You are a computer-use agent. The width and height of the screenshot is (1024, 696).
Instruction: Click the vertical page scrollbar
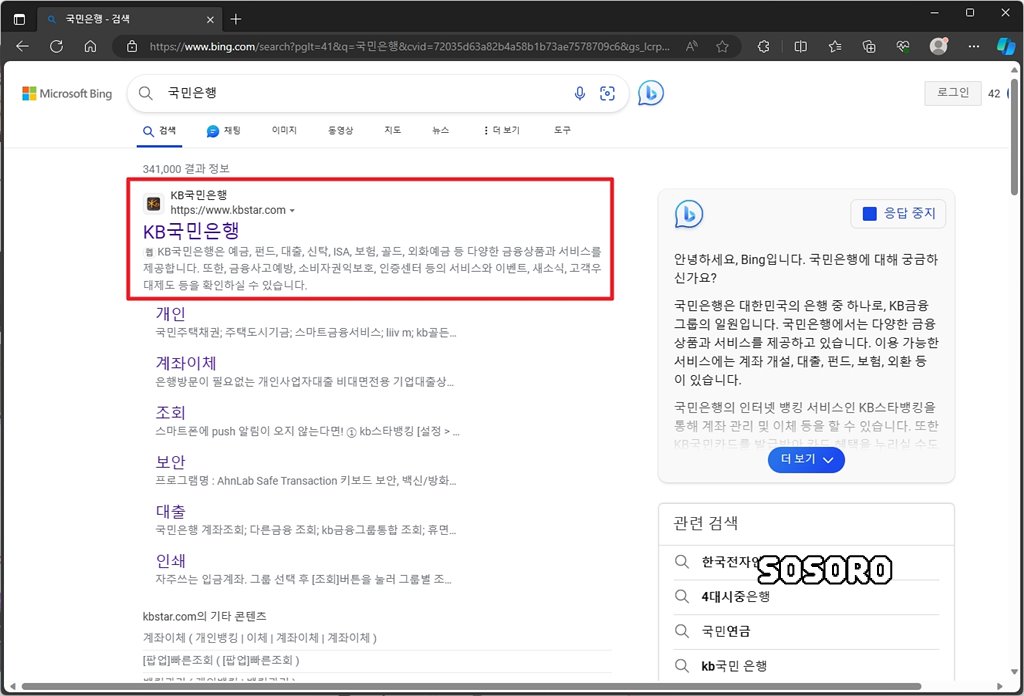tap(1014, 136)
